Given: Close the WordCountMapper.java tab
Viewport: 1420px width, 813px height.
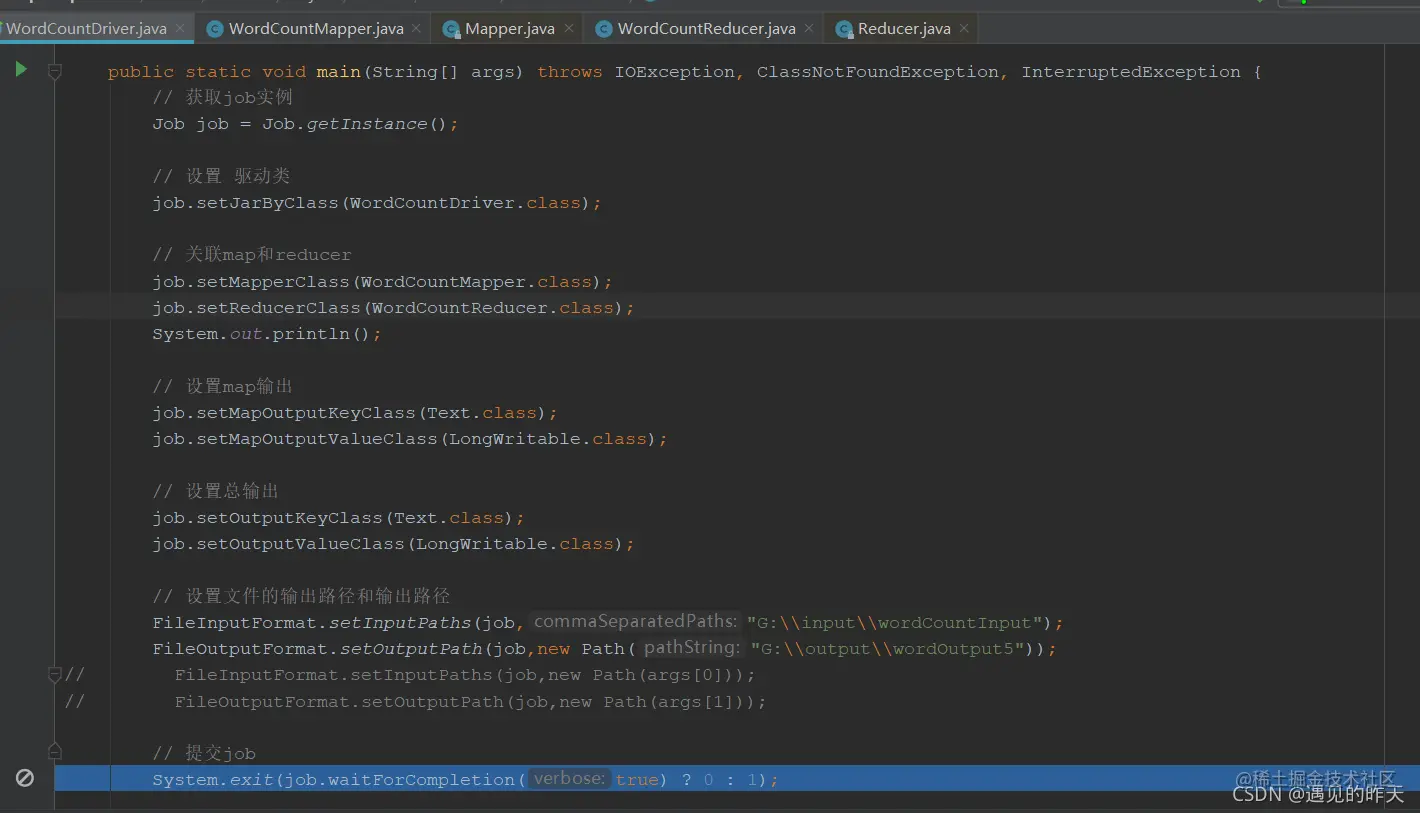Looking at the screenshot, I should coord(417,29).
